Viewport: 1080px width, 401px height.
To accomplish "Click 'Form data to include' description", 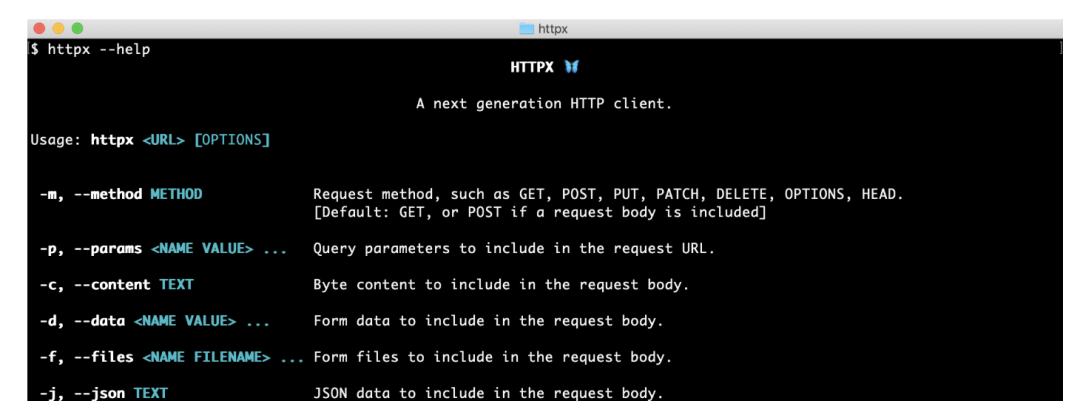I will (x=488, y=321).
